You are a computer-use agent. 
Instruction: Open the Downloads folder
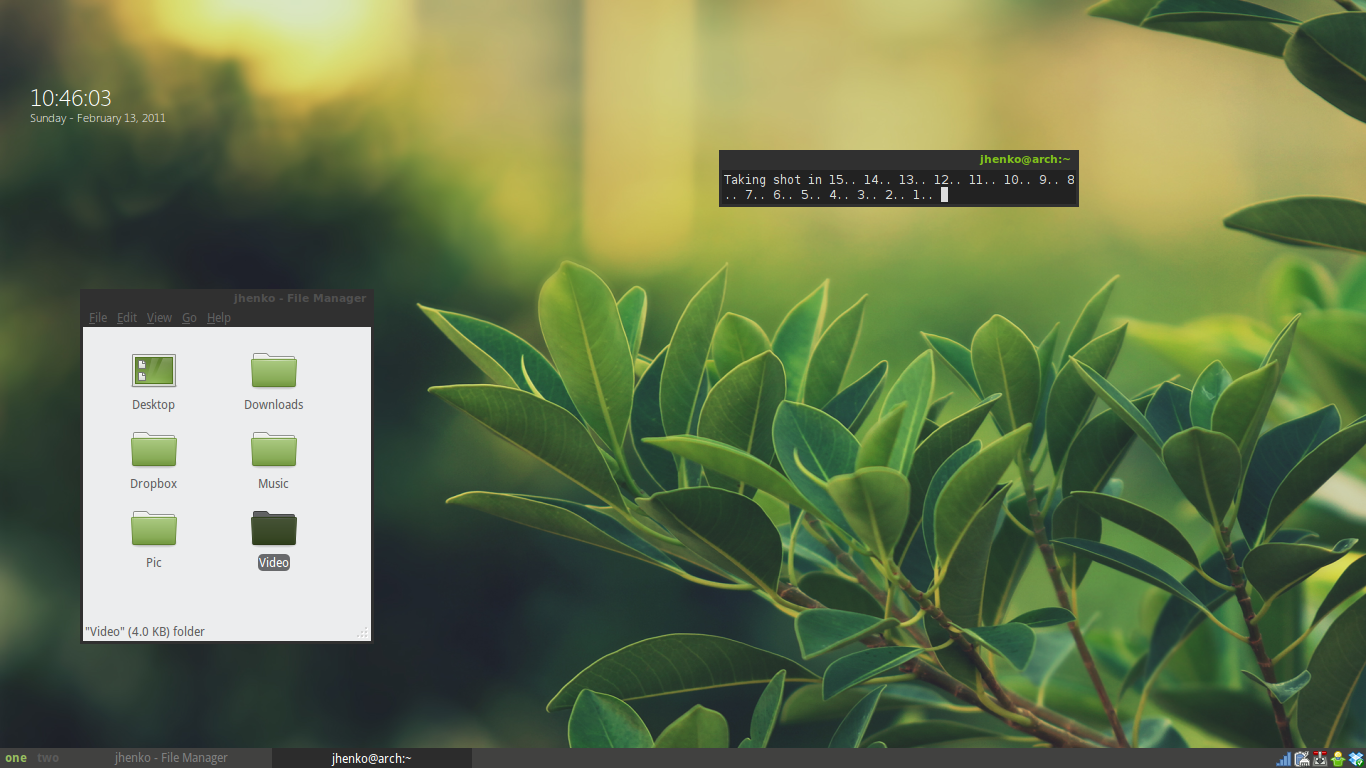[x=273, y=371]
